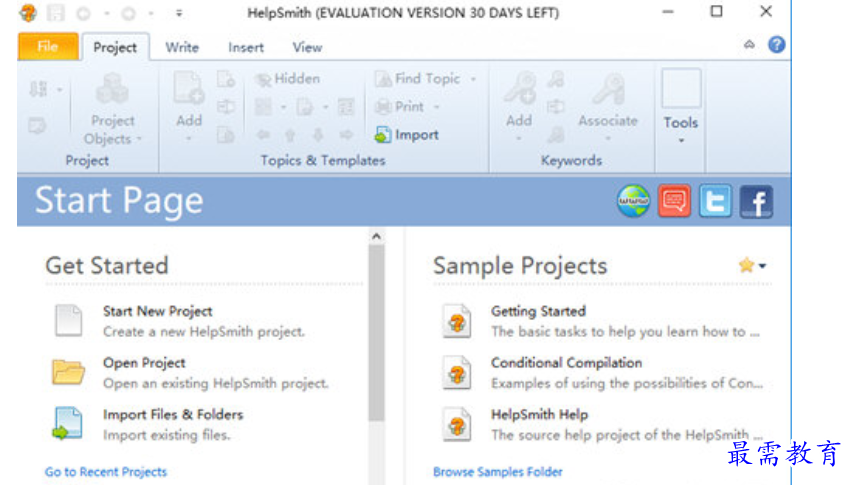The image size is (849, 485).
Task: Switch to the Write ribbon tab
Action: tap(182, 48)
